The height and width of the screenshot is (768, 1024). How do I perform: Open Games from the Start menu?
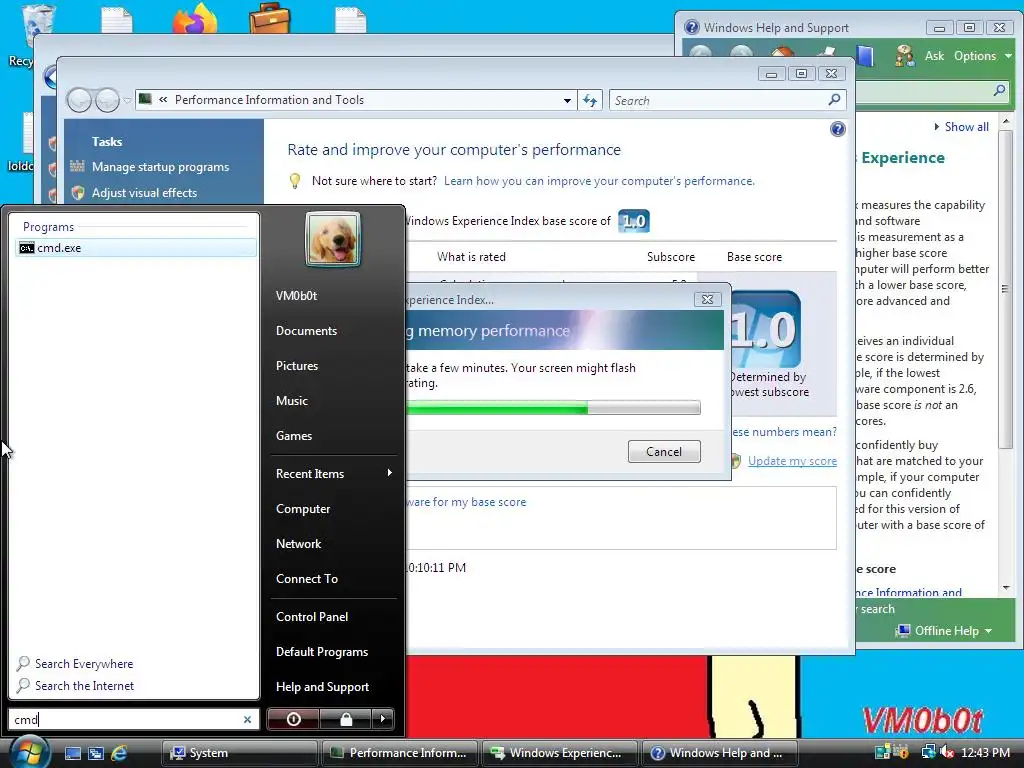294,436
